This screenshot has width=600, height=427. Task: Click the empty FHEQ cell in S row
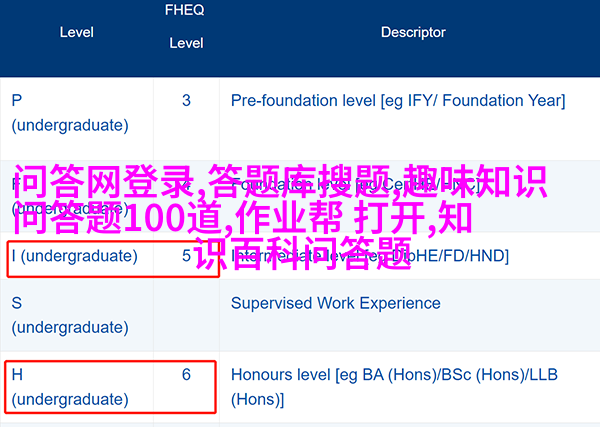pyautogui.click(x=186, y=315)
